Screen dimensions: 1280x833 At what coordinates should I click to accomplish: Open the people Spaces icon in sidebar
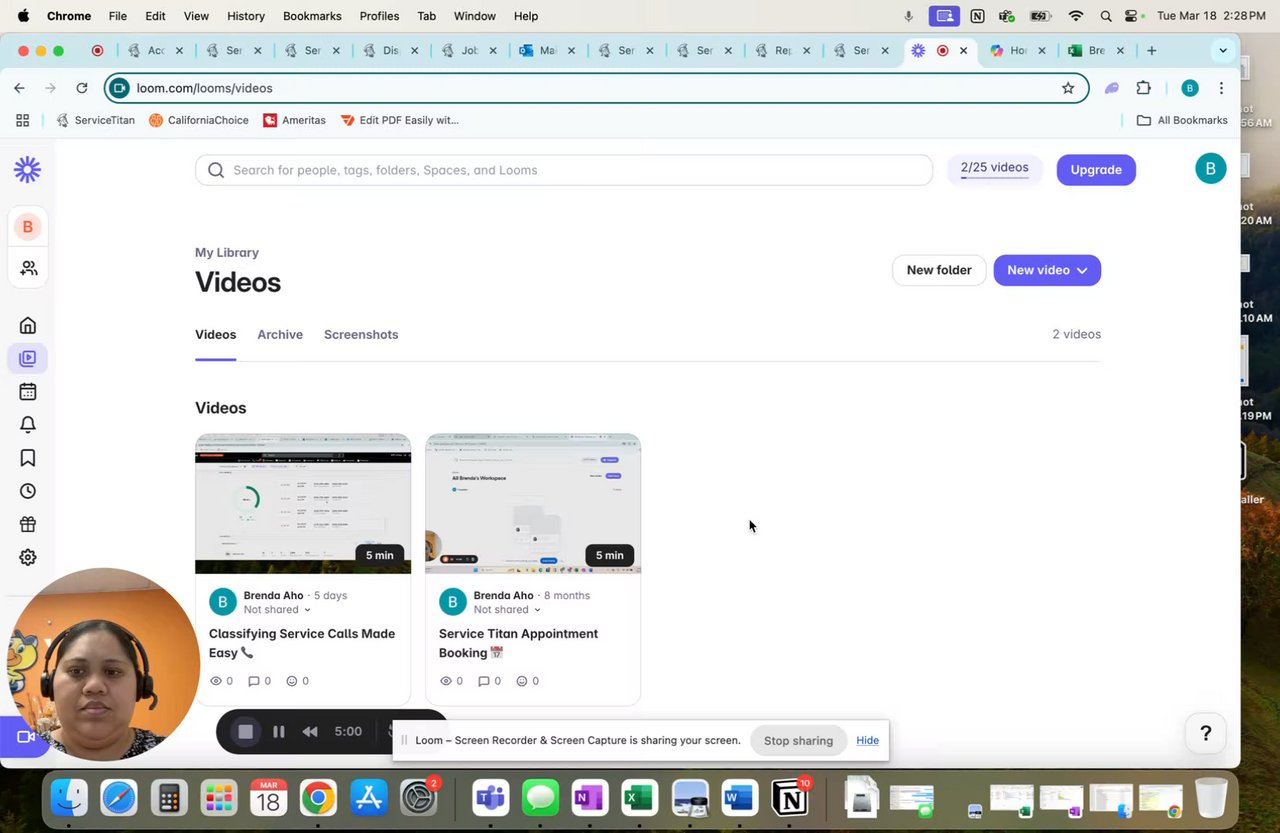coord(28,268)
